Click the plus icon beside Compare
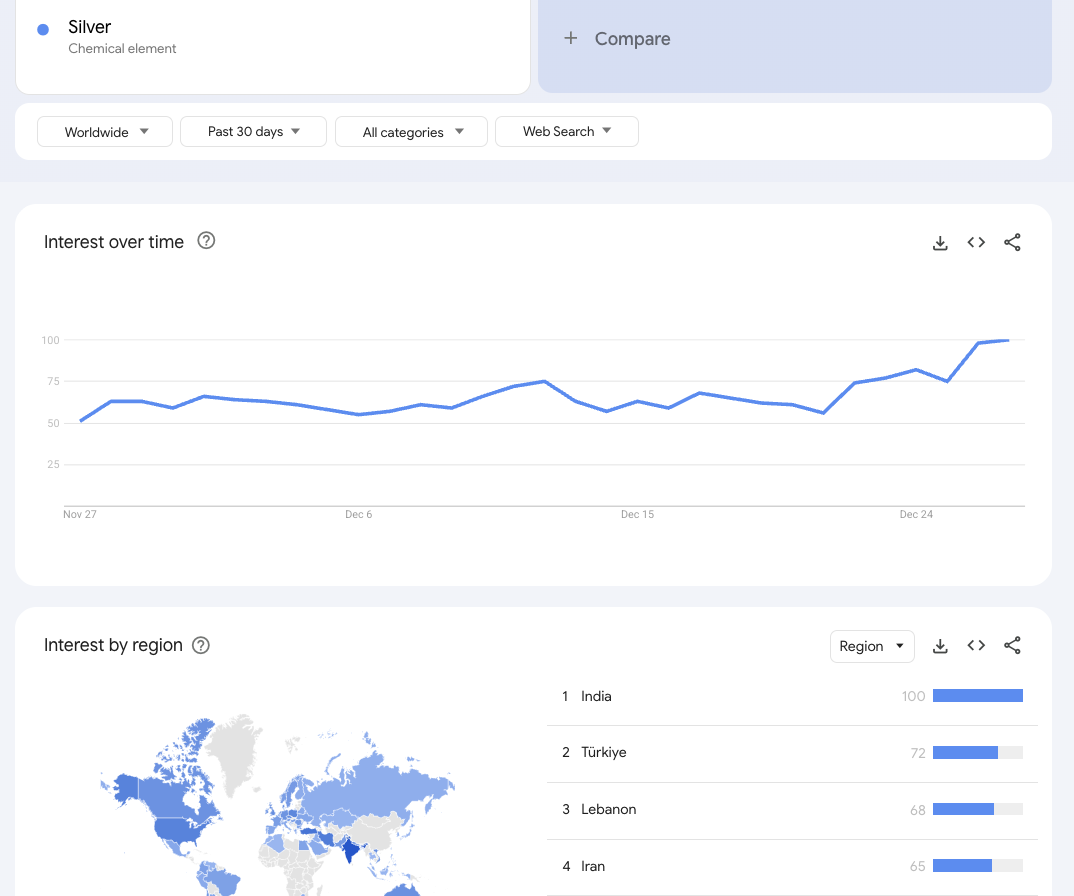The width and height of the screenshot is (1074, 896). pyautogui.click(x=571, y=38)
